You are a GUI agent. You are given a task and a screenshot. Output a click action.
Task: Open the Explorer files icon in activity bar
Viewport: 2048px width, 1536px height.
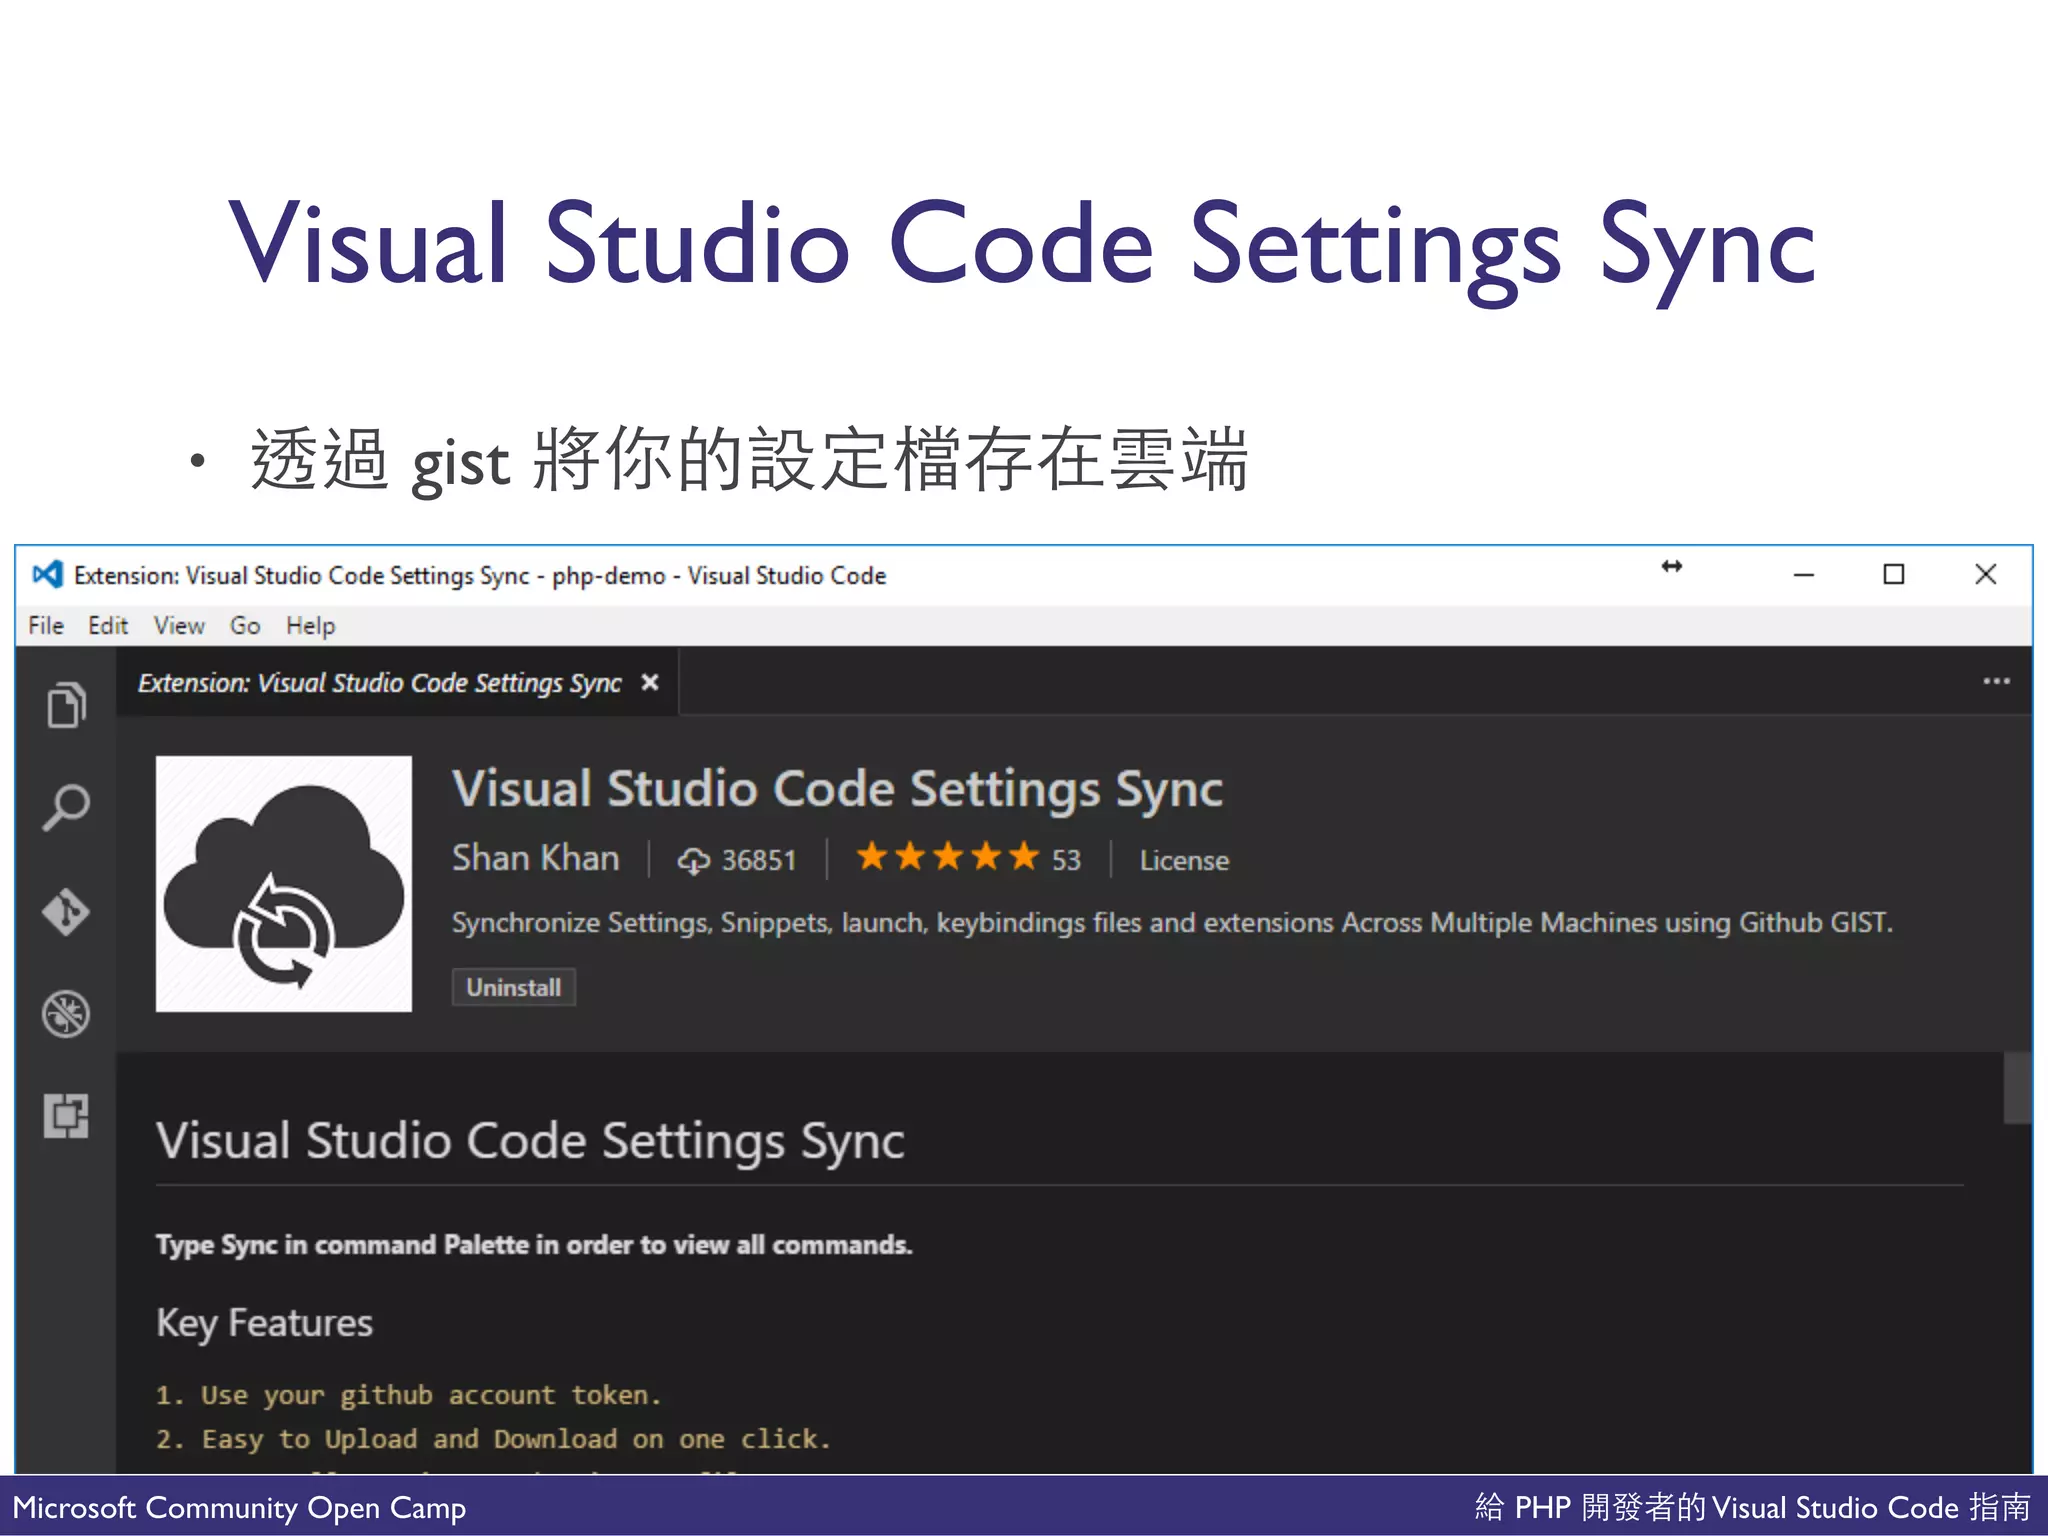66,705
